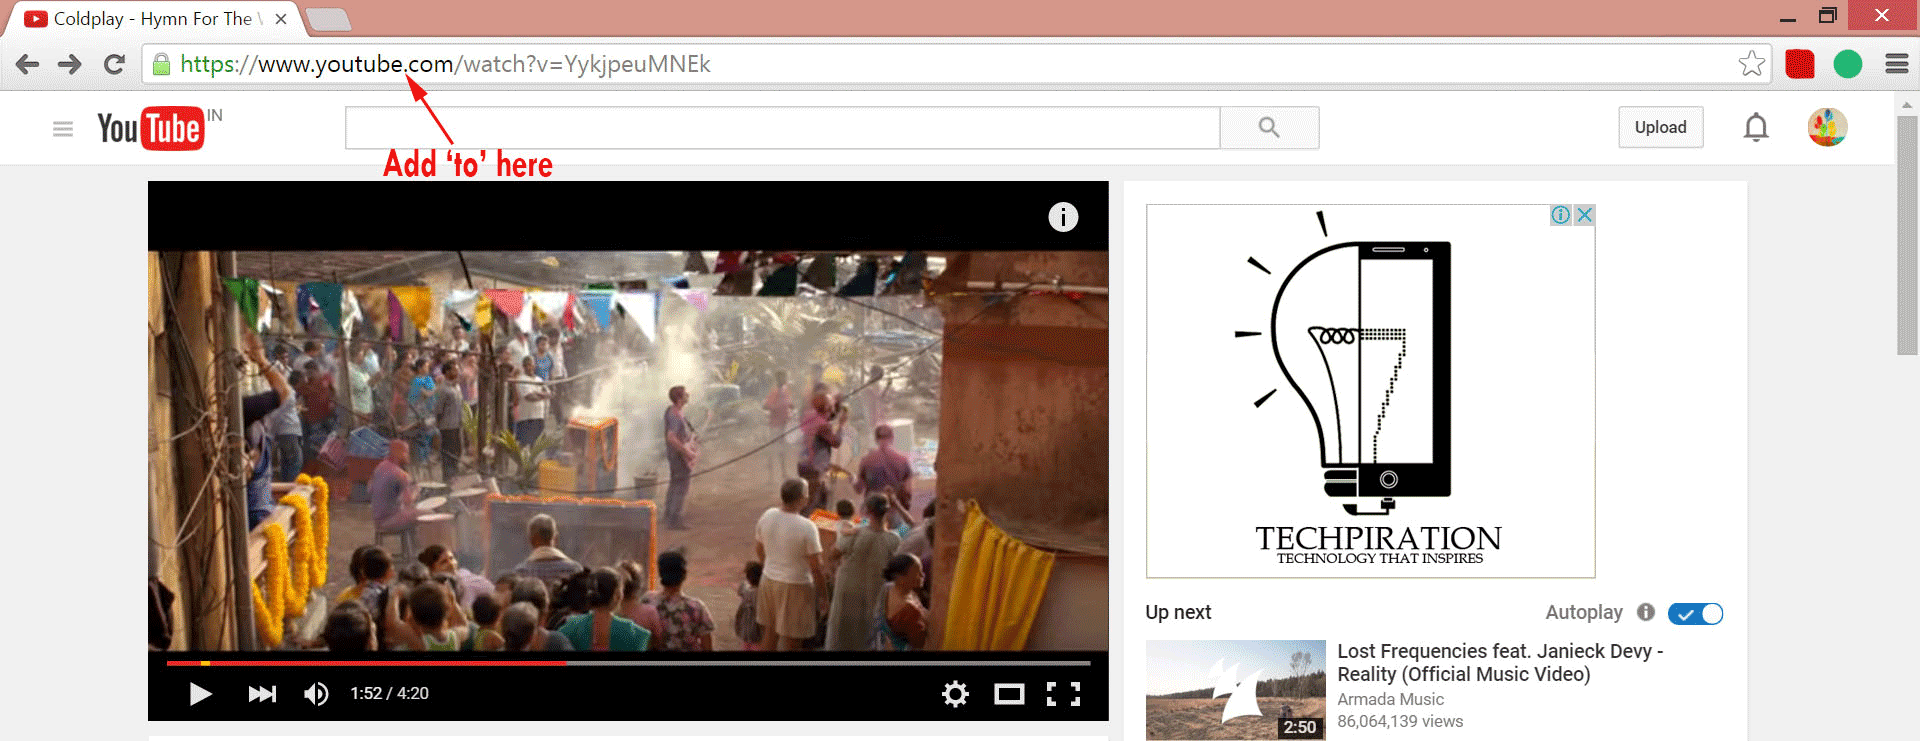
Task: Skip to the next video
Action: pos(262,694)
